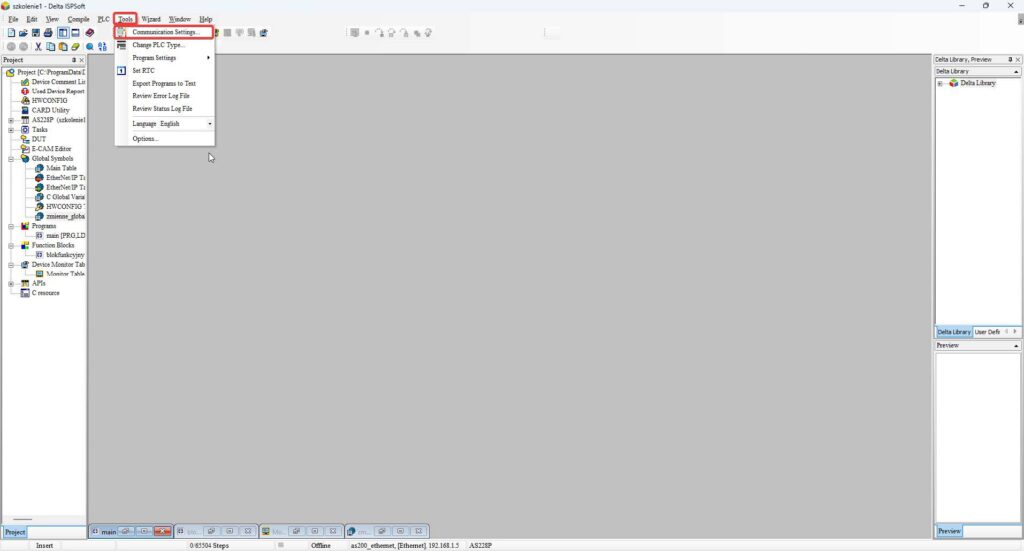Expand the APIs tree node
The height and width of the screenshot is (551, 1024).
(x=11, y=283)
